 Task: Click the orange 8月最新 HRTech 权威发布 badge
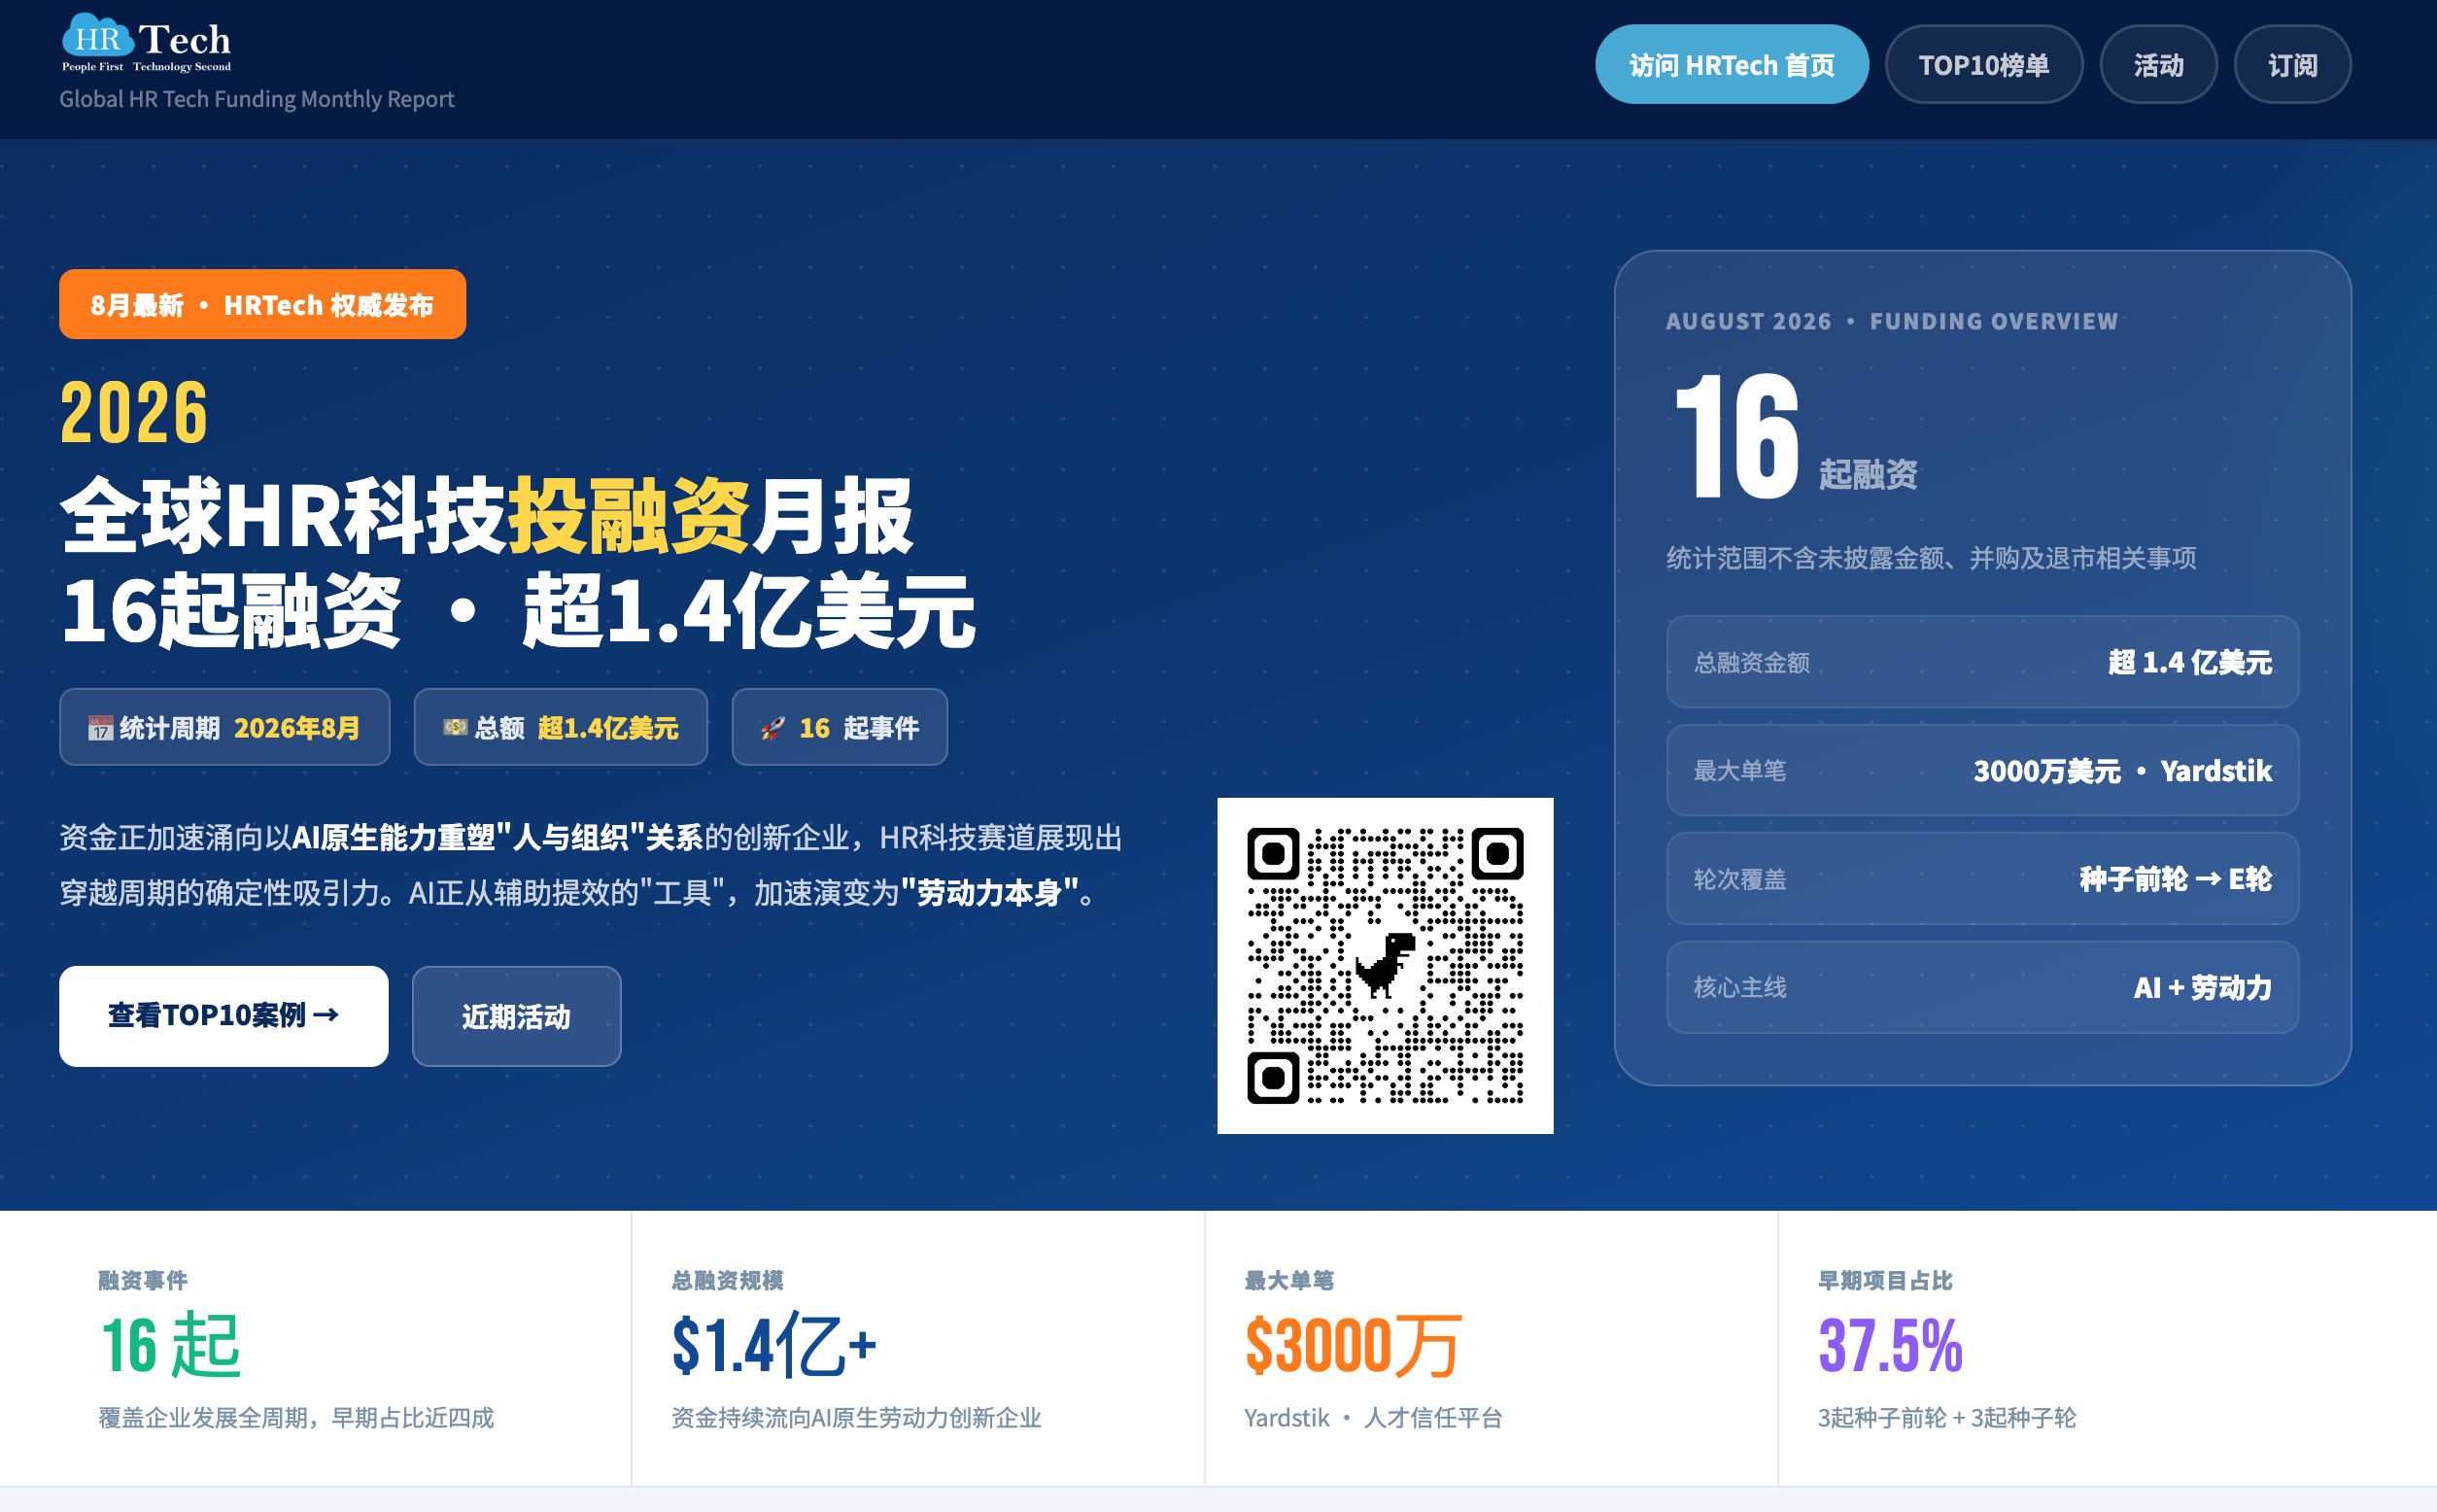point(263,304)
